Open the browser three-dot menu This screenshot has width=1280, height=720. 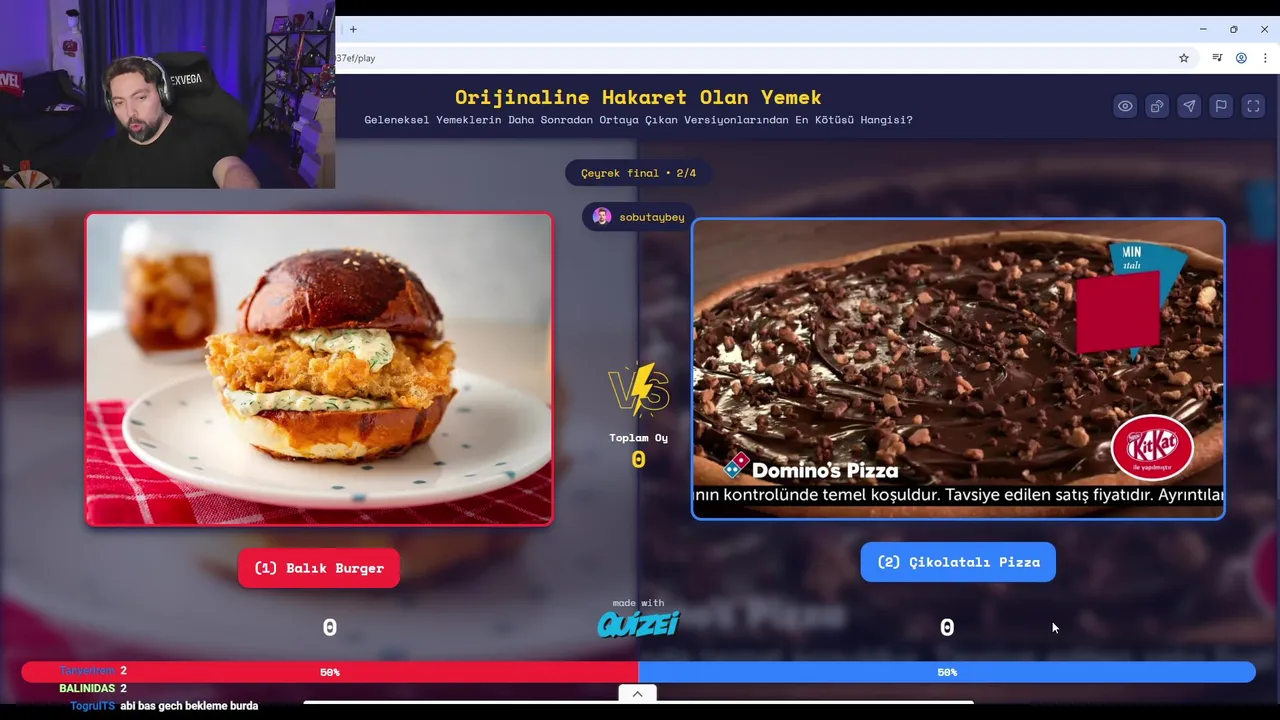pos(1264,58)
